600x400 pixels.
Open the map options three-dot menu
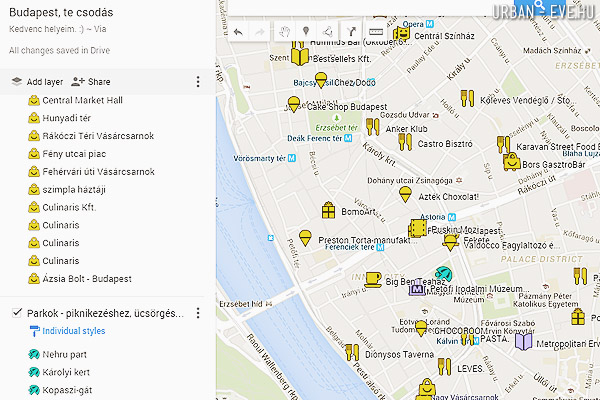(198, 82)
